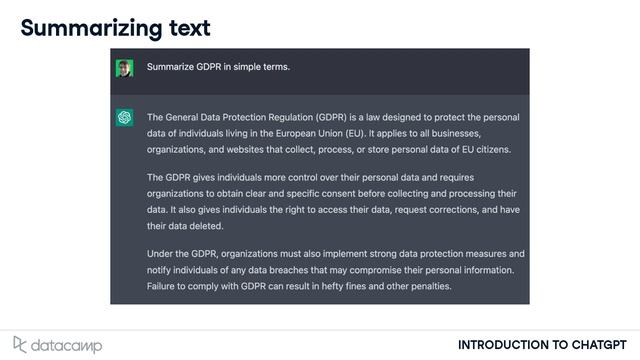Click the words 'clear and specific consent'
640x360 pixels.
pos(300,193)
